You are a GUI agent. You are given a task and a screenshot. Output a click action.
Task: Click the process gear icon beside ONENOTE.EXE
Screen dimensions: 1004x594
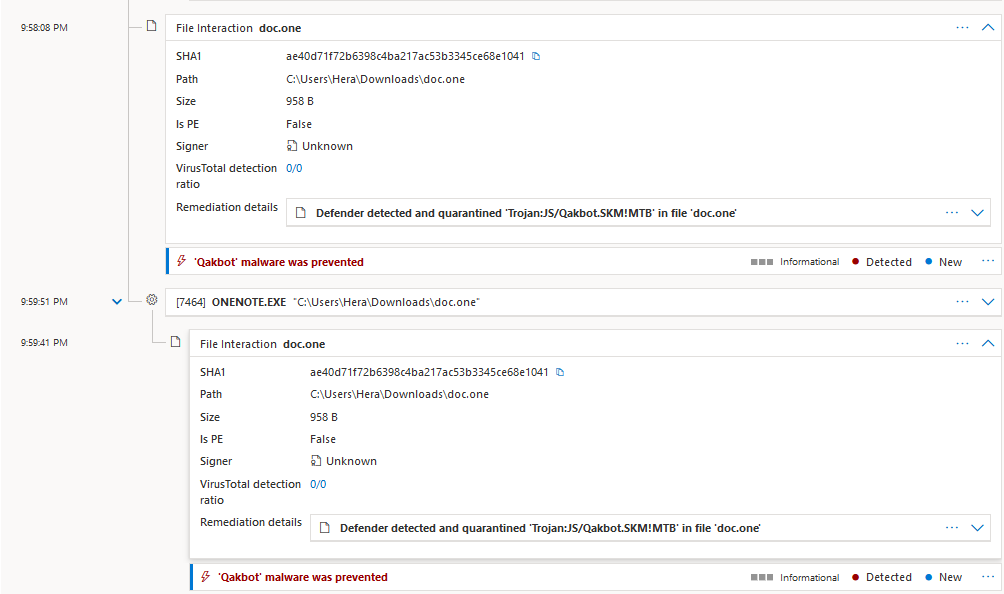152,300
